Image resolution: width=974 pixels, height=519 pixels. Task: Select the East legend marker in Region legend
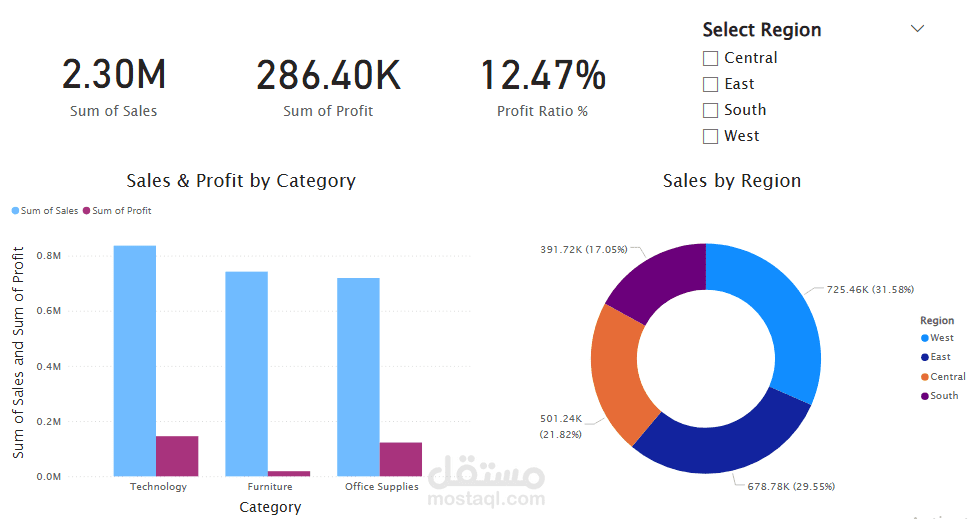coord(924,357)
